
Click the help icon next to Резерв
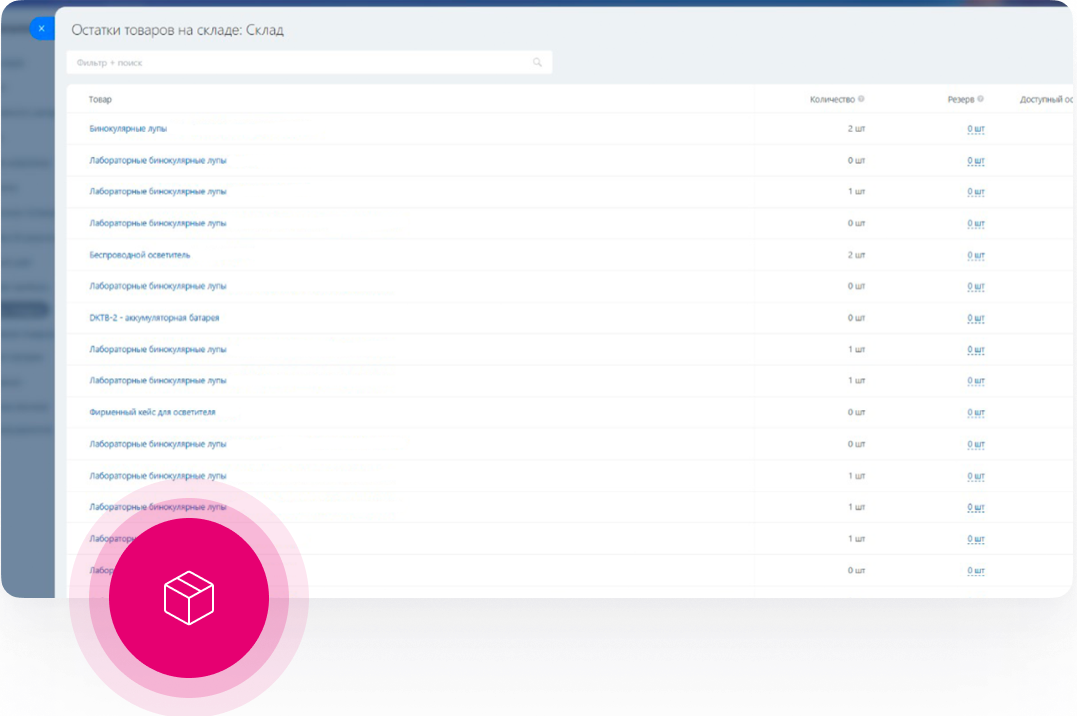(x=980, y=99)
